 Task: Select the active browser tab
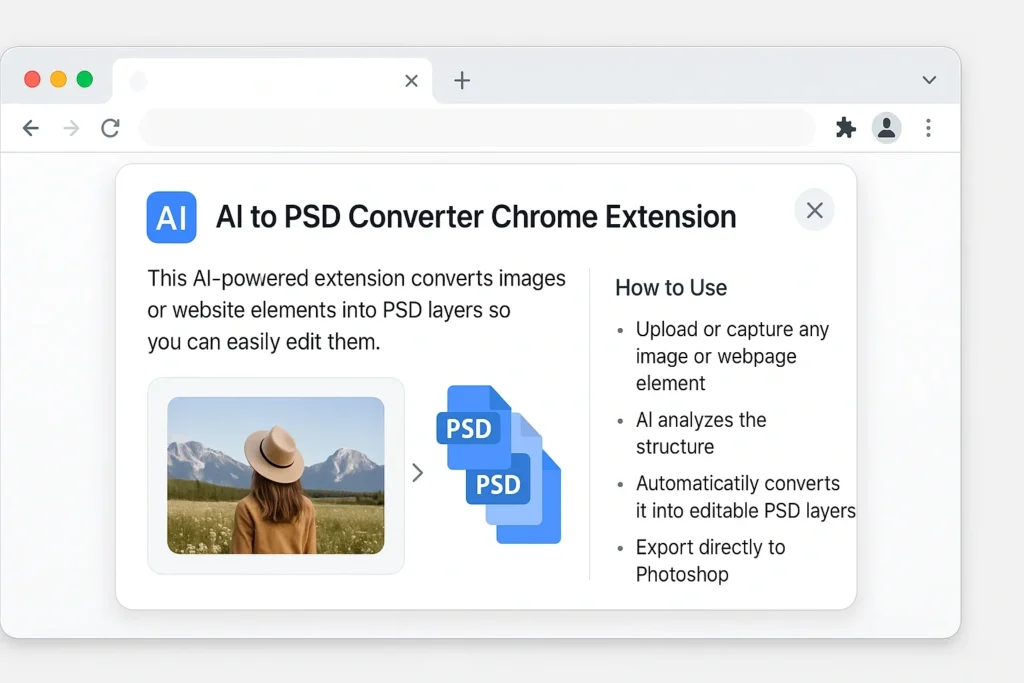pos(260,80)
